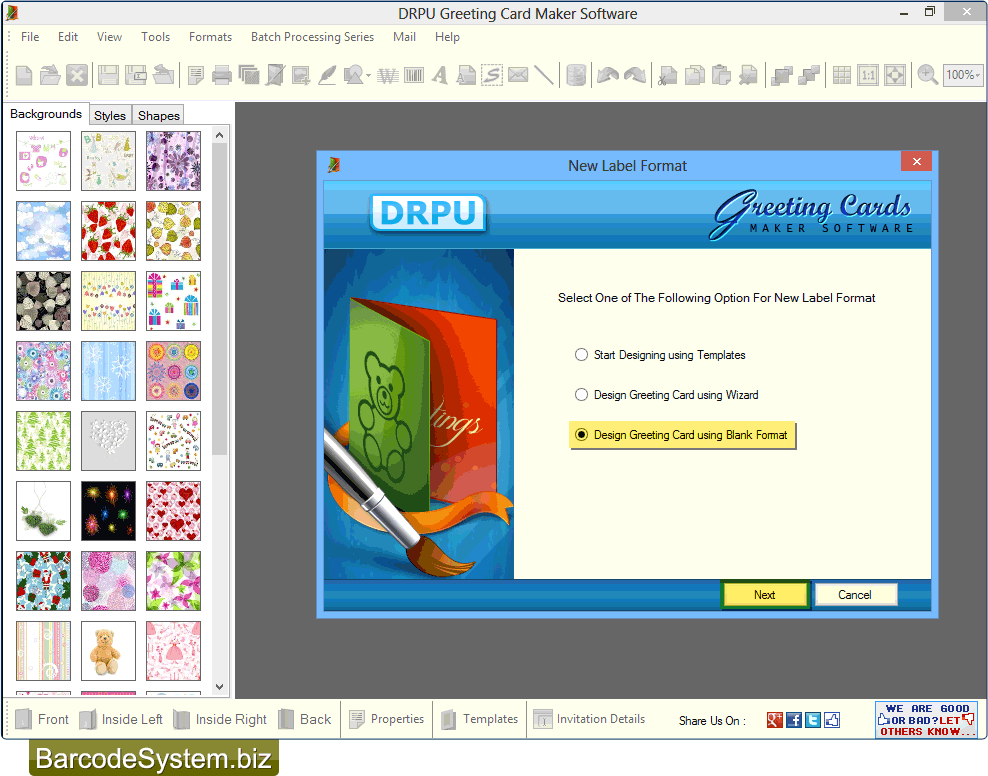Image resolution: width=988 pixels, height=776 pixels.
Task: Click the 1:1 actual size icon
Action: (x=868, y=76)
